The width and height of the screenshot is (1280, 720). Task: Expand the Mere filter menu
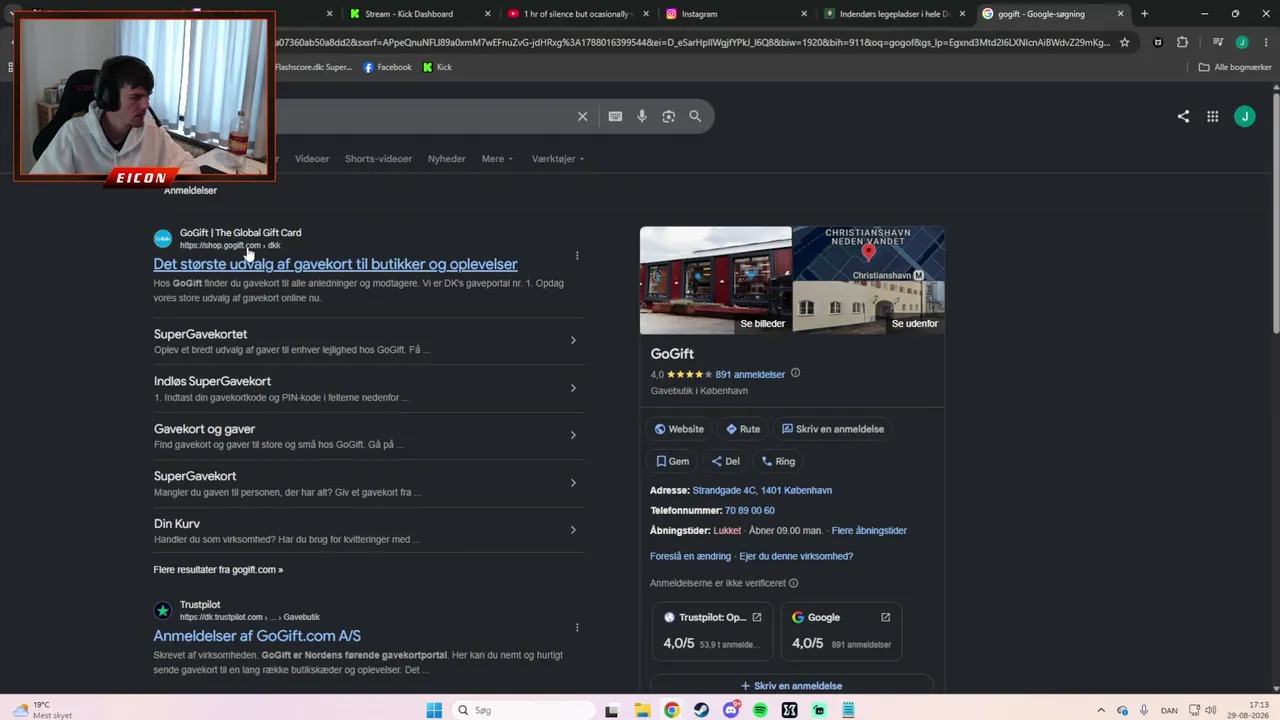[497, 159]
